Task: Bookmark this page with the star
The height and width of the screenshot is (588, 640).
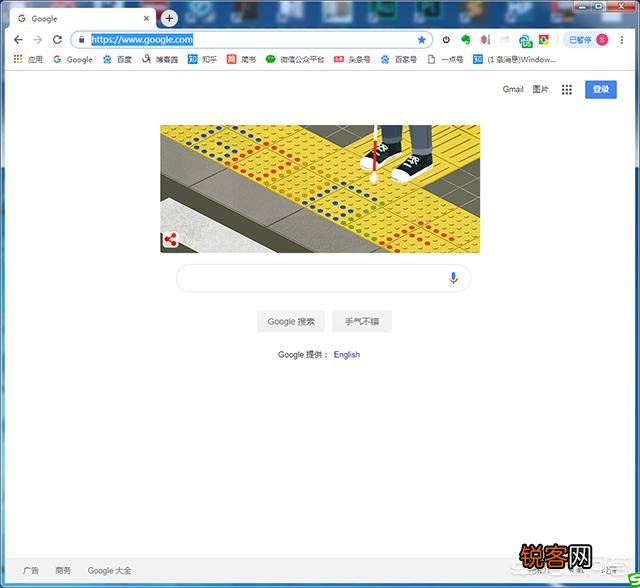Action: coord(422,40)
